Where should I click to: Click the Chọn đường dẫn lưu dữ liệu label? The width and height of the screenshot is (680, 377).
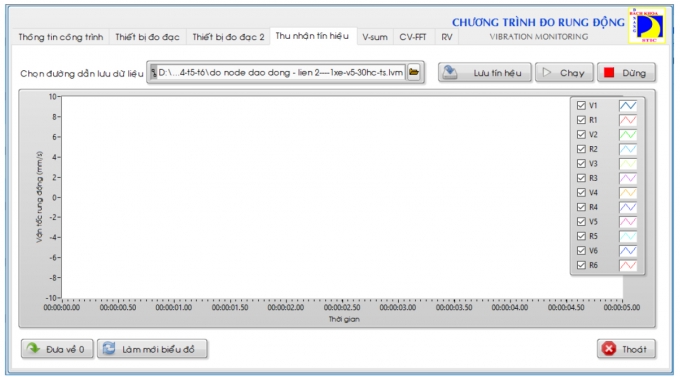click(x=82, y=74)
